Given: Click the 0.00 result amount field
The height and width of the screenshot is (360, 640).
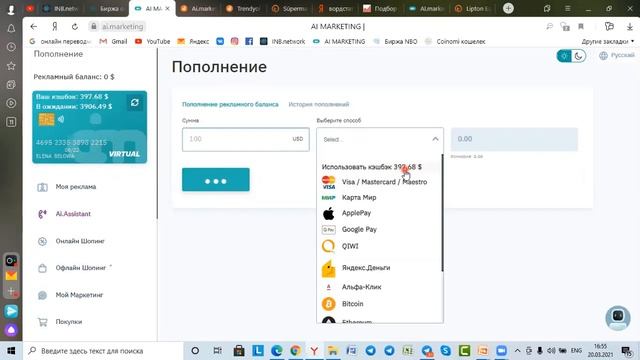Looking at the screenshot, I should click(x=514, y=139).
